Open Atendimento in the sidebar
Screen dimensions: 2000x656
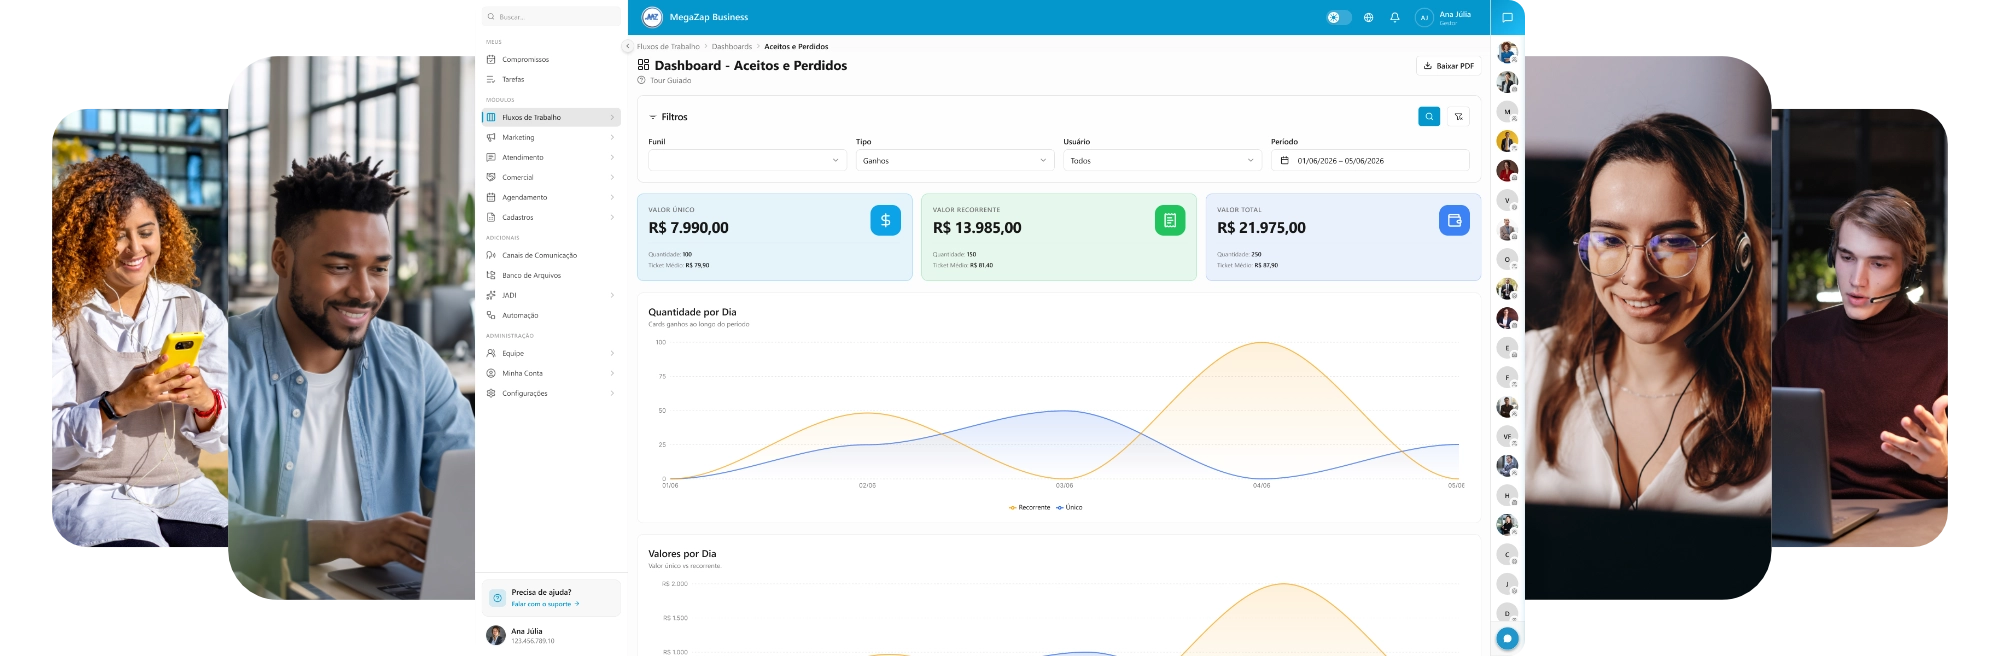[551, 157]
